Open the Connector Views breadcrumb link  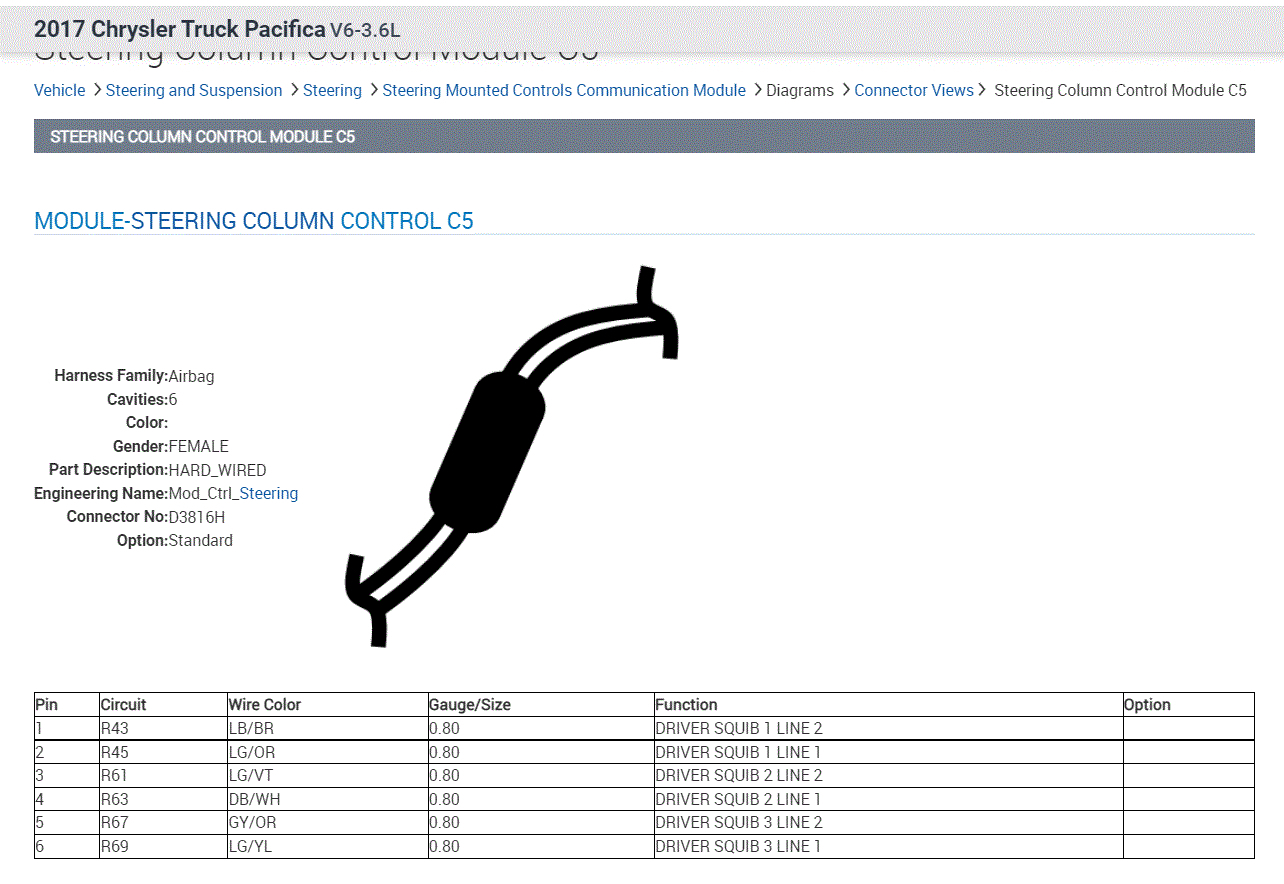coord(914,90)
